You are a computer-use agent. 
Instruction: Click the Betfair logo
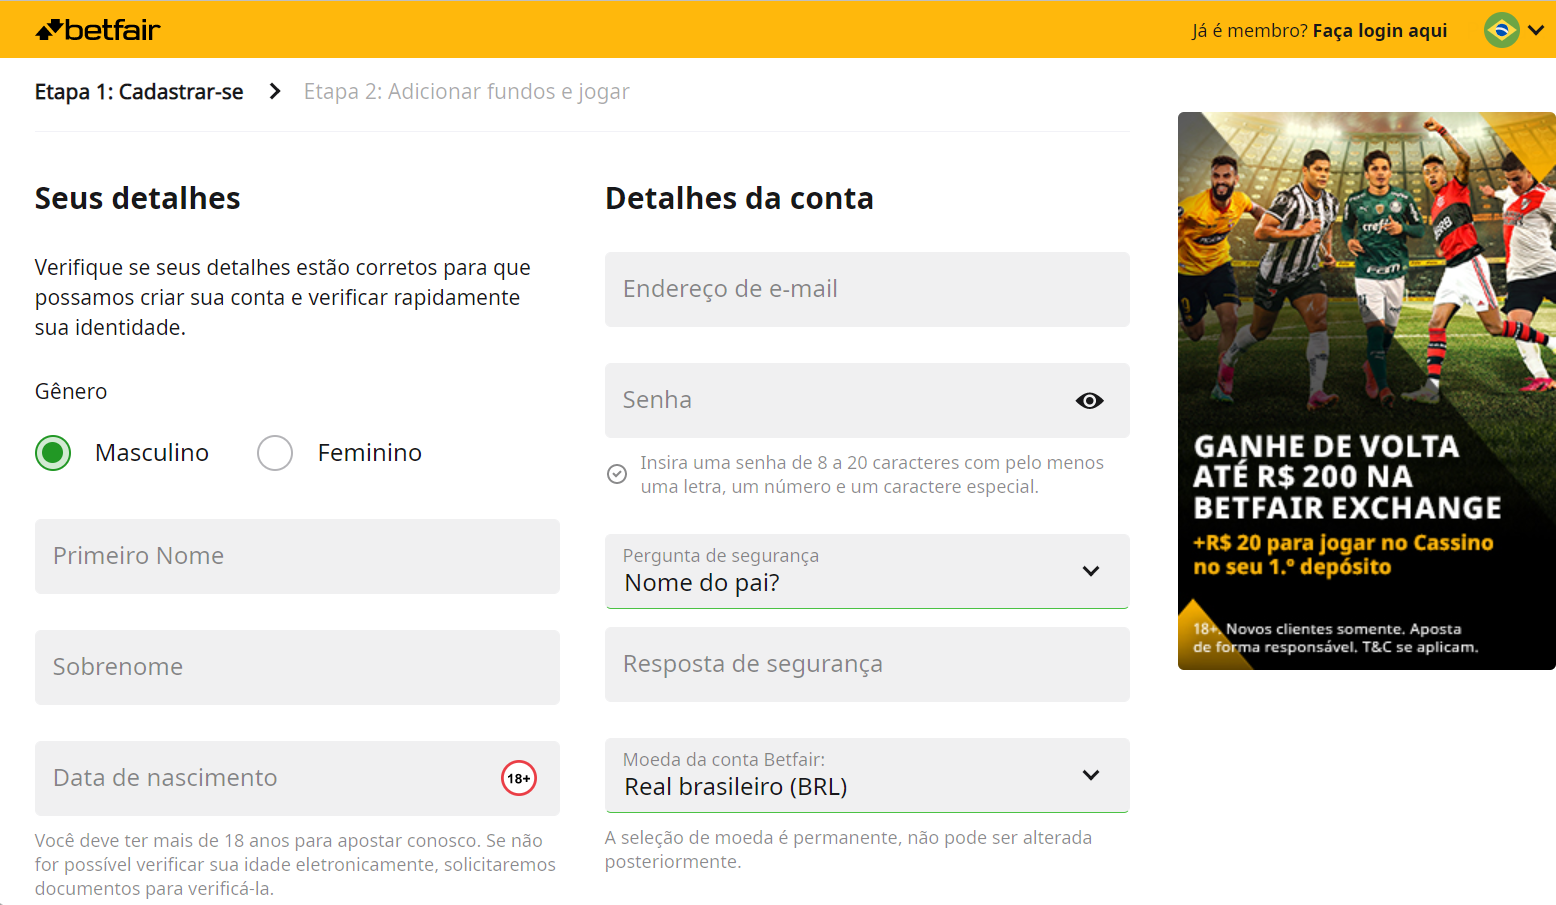pos(98,30)
